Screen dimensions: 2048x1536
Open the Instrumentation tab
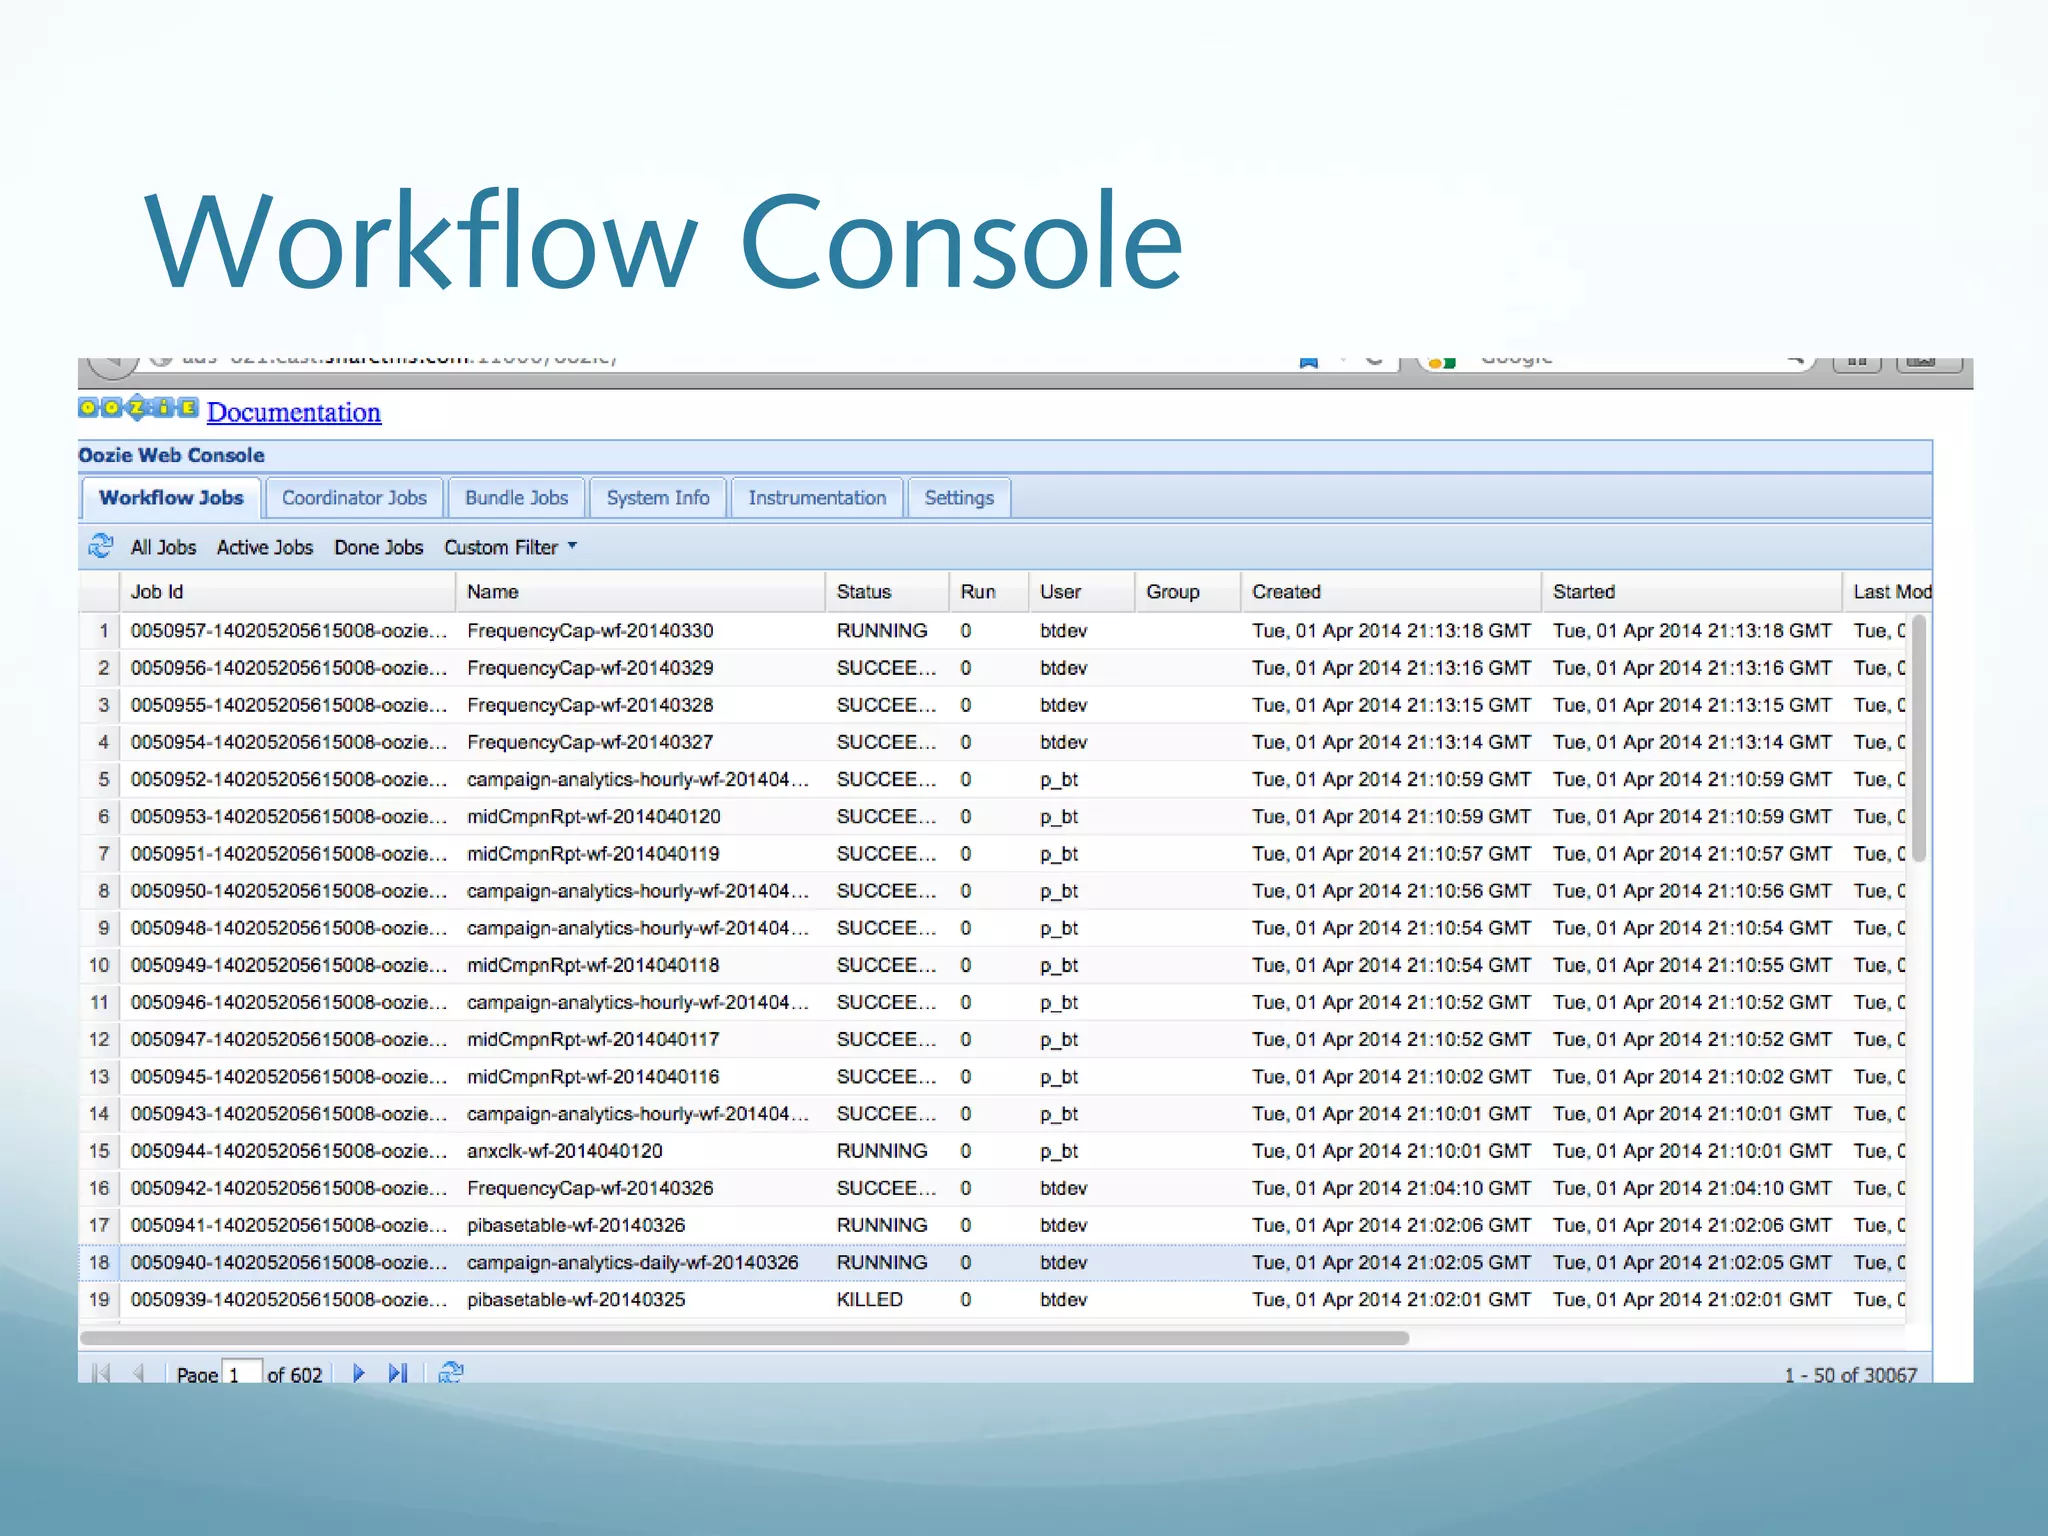[817, 498]
